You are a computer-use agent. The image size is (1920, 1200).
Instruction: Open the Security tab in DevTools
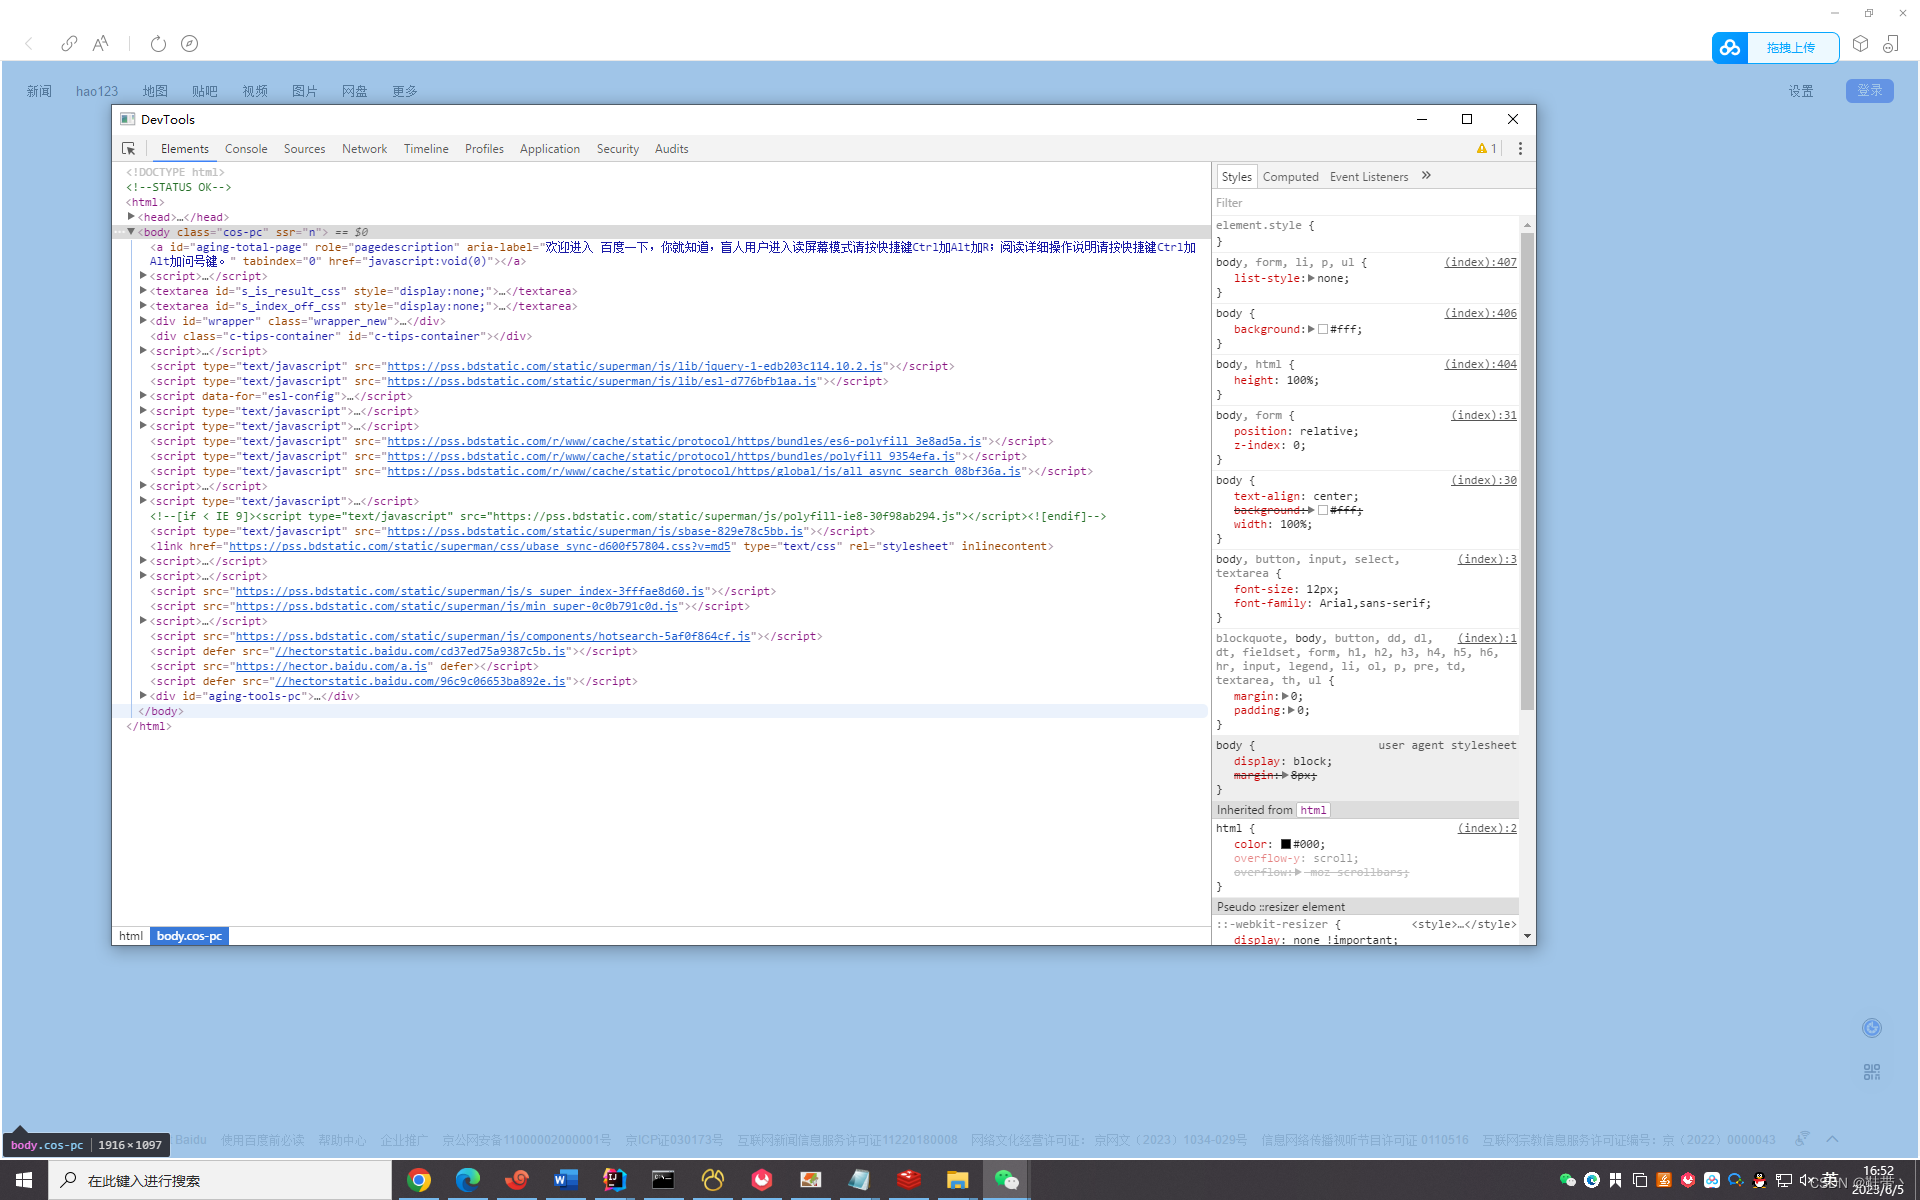617,148
